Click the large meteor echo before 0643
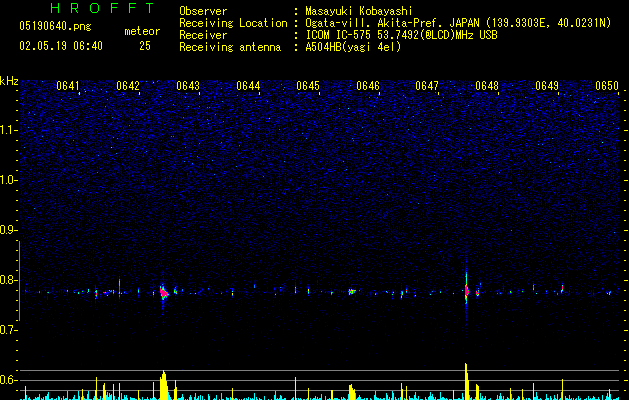629x400 pixels. coord(164,293)
